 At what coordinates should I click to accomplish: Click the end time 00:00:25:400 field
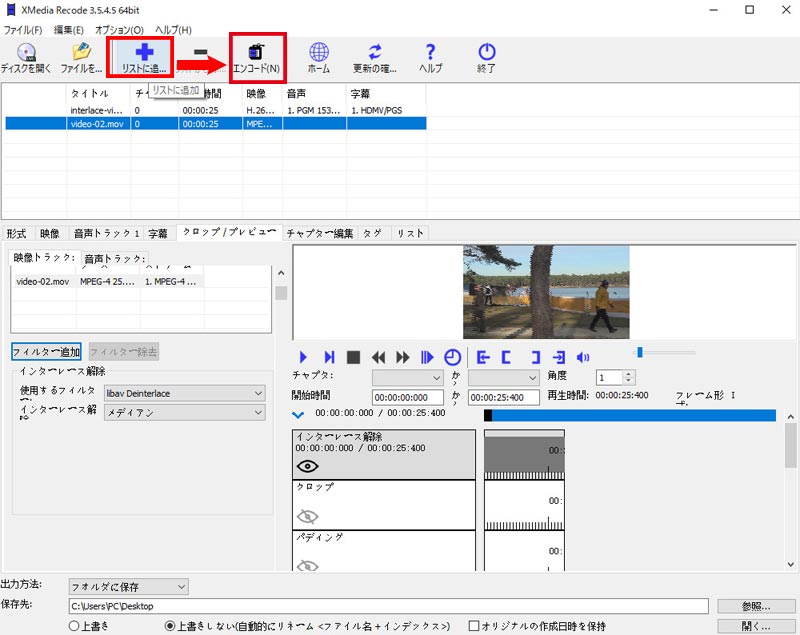[504, 397]
